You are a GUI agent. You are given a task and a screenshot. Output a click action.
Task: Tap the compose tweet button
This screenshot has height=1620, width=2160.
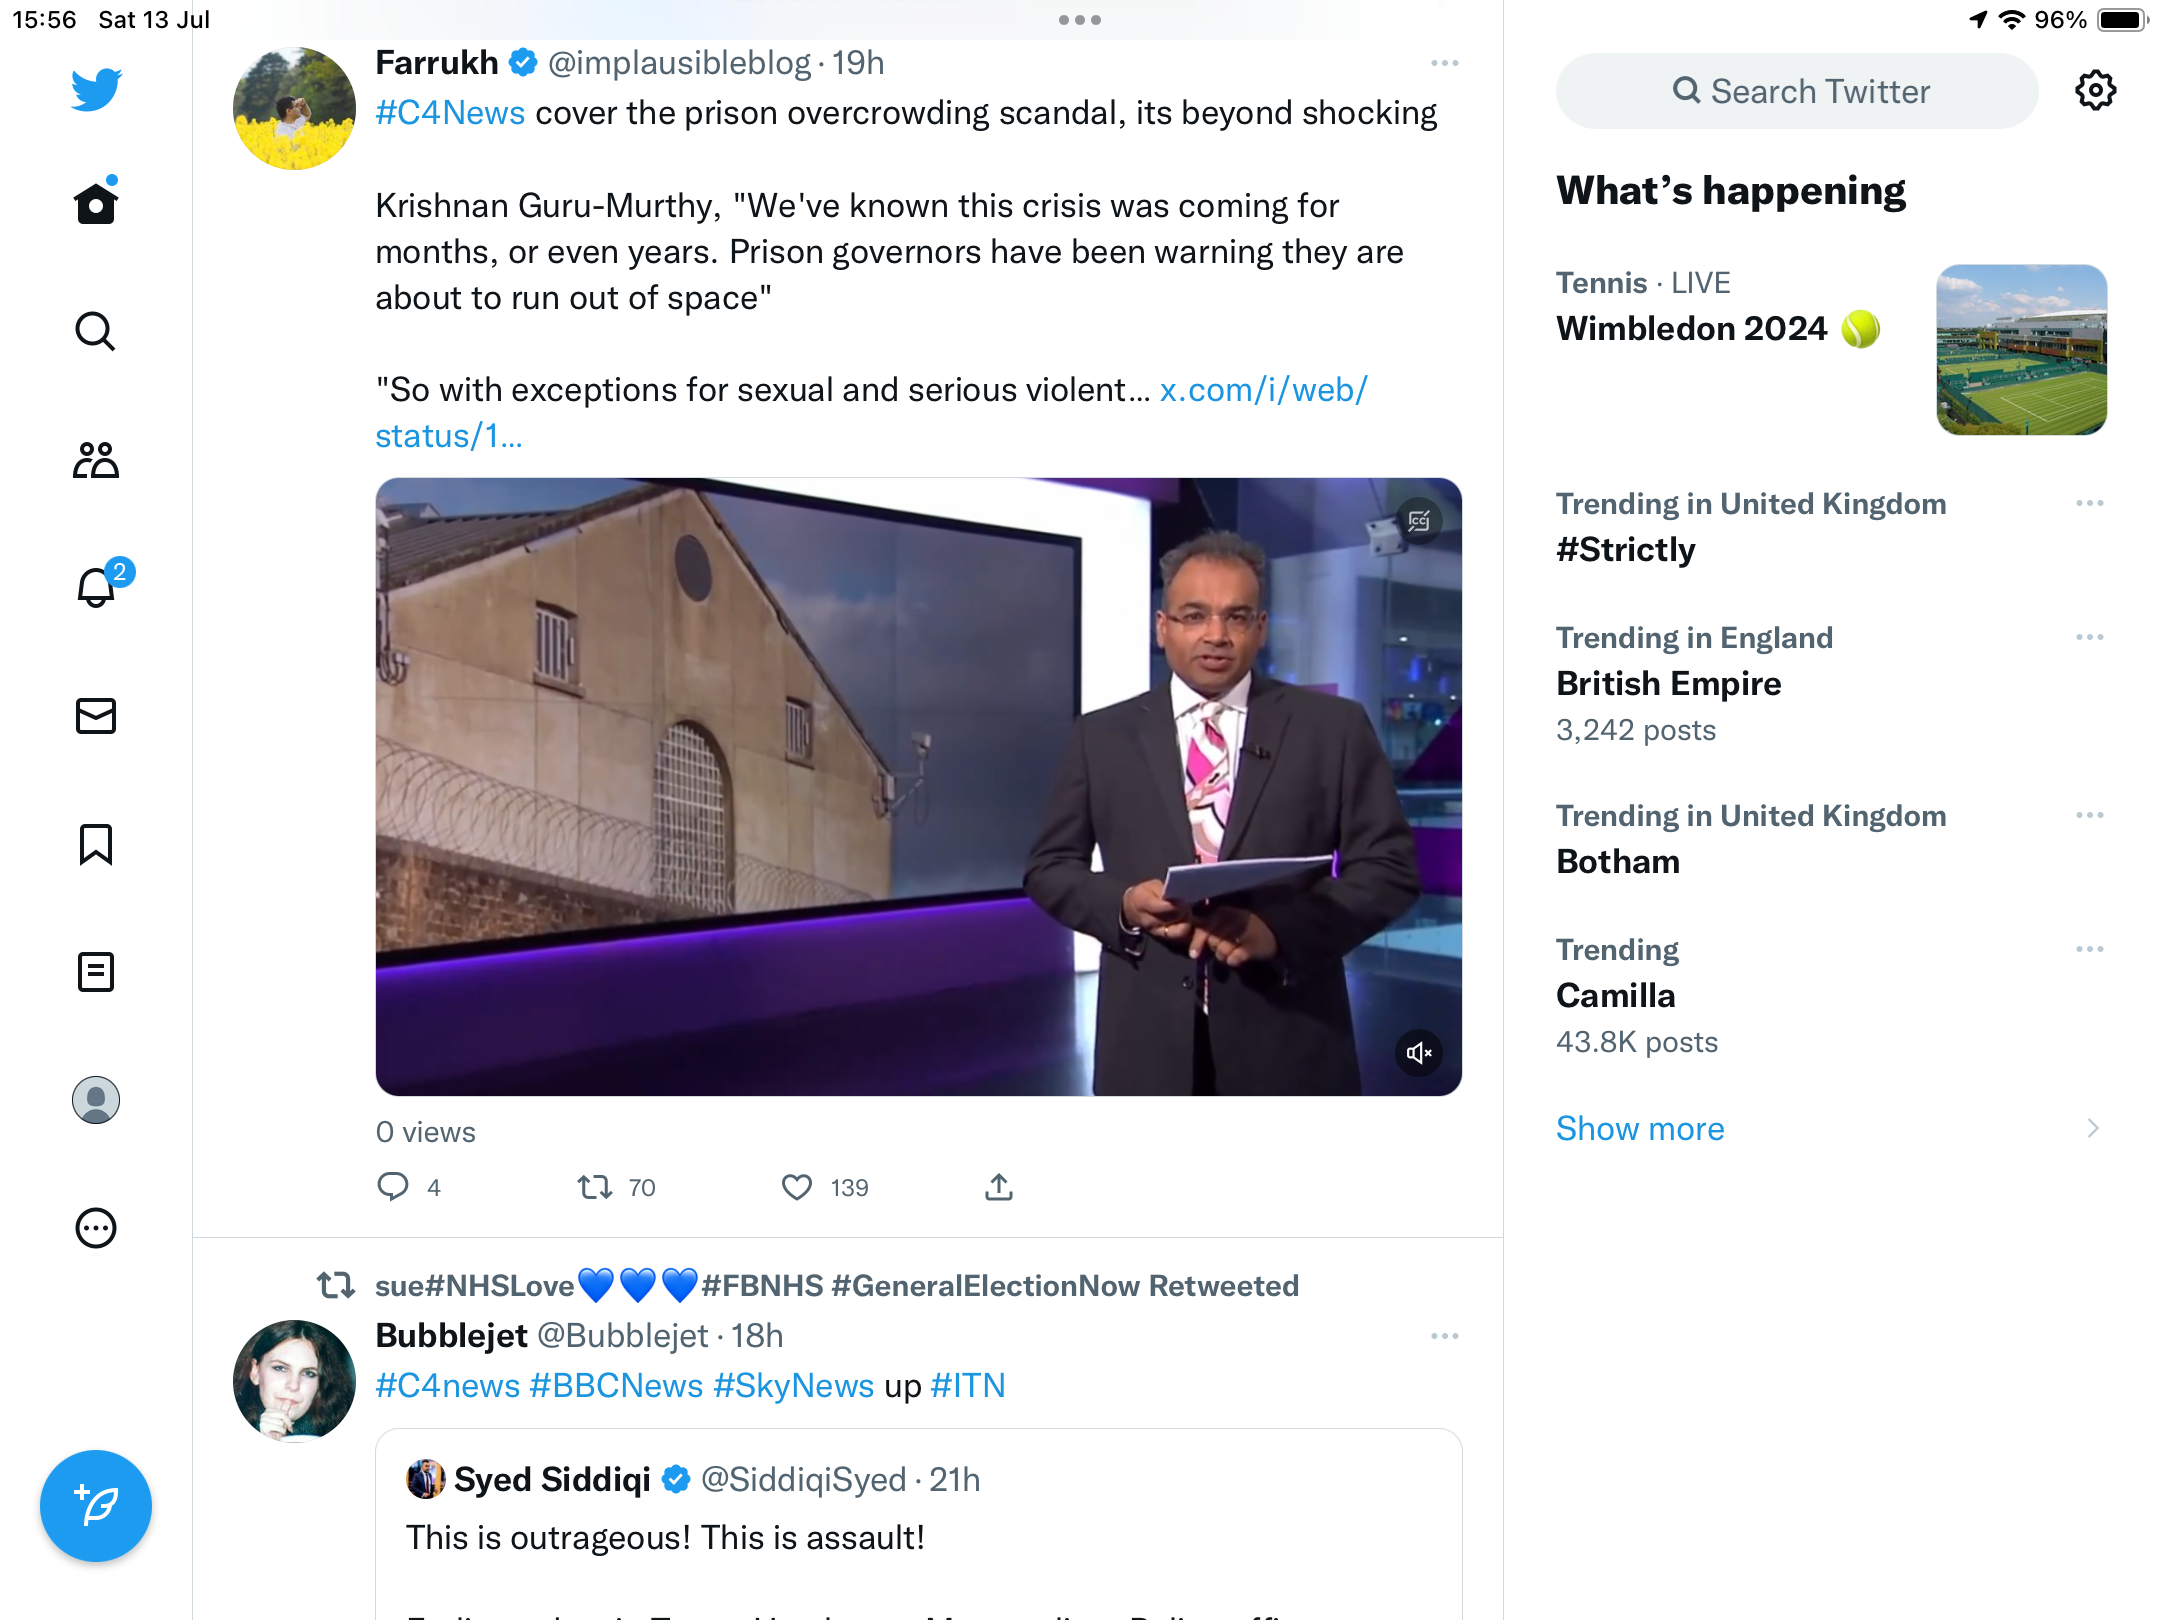coord(96,1505)
